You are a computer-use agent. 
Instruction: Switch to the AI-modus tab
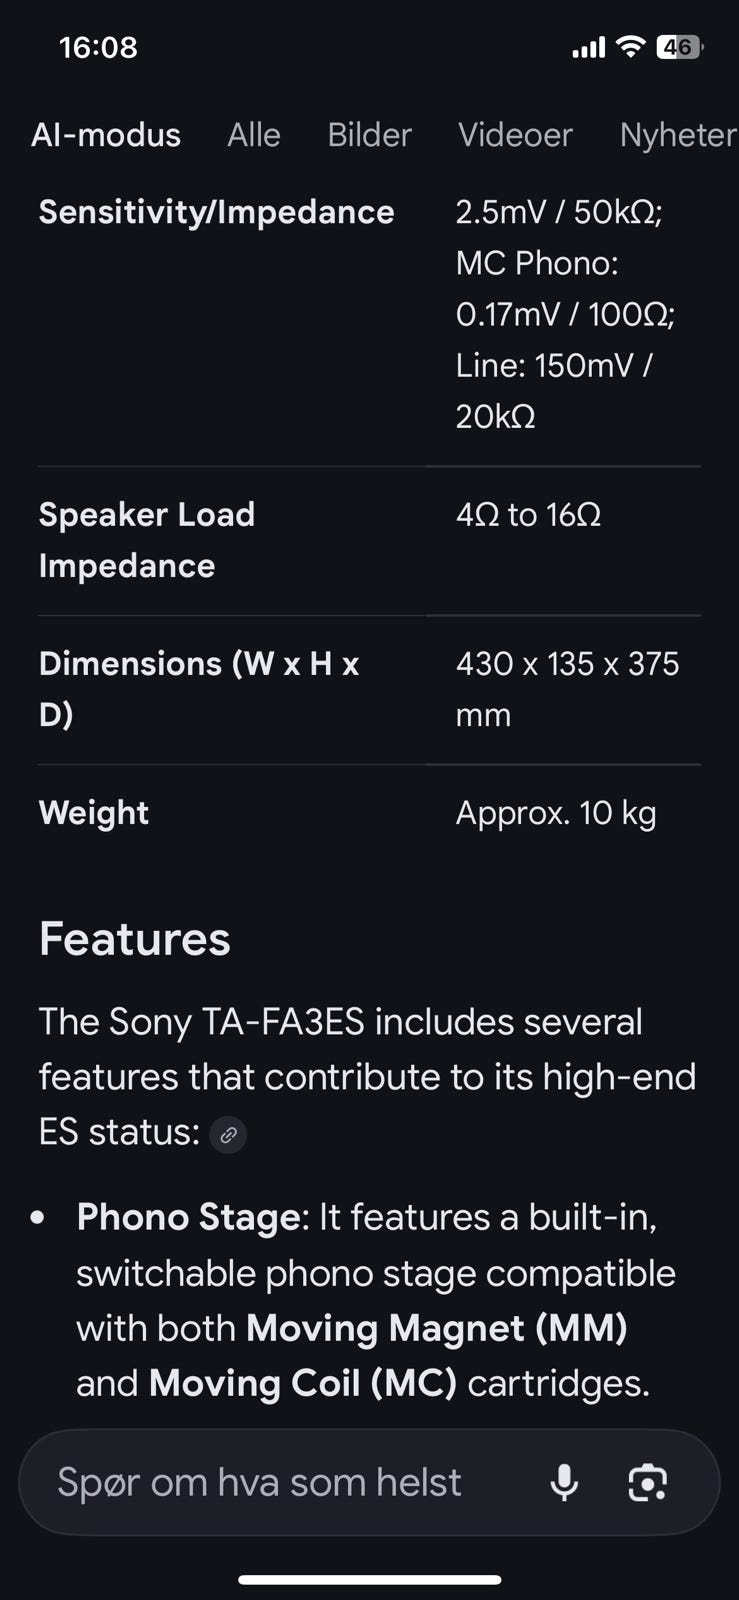(106, 135)
